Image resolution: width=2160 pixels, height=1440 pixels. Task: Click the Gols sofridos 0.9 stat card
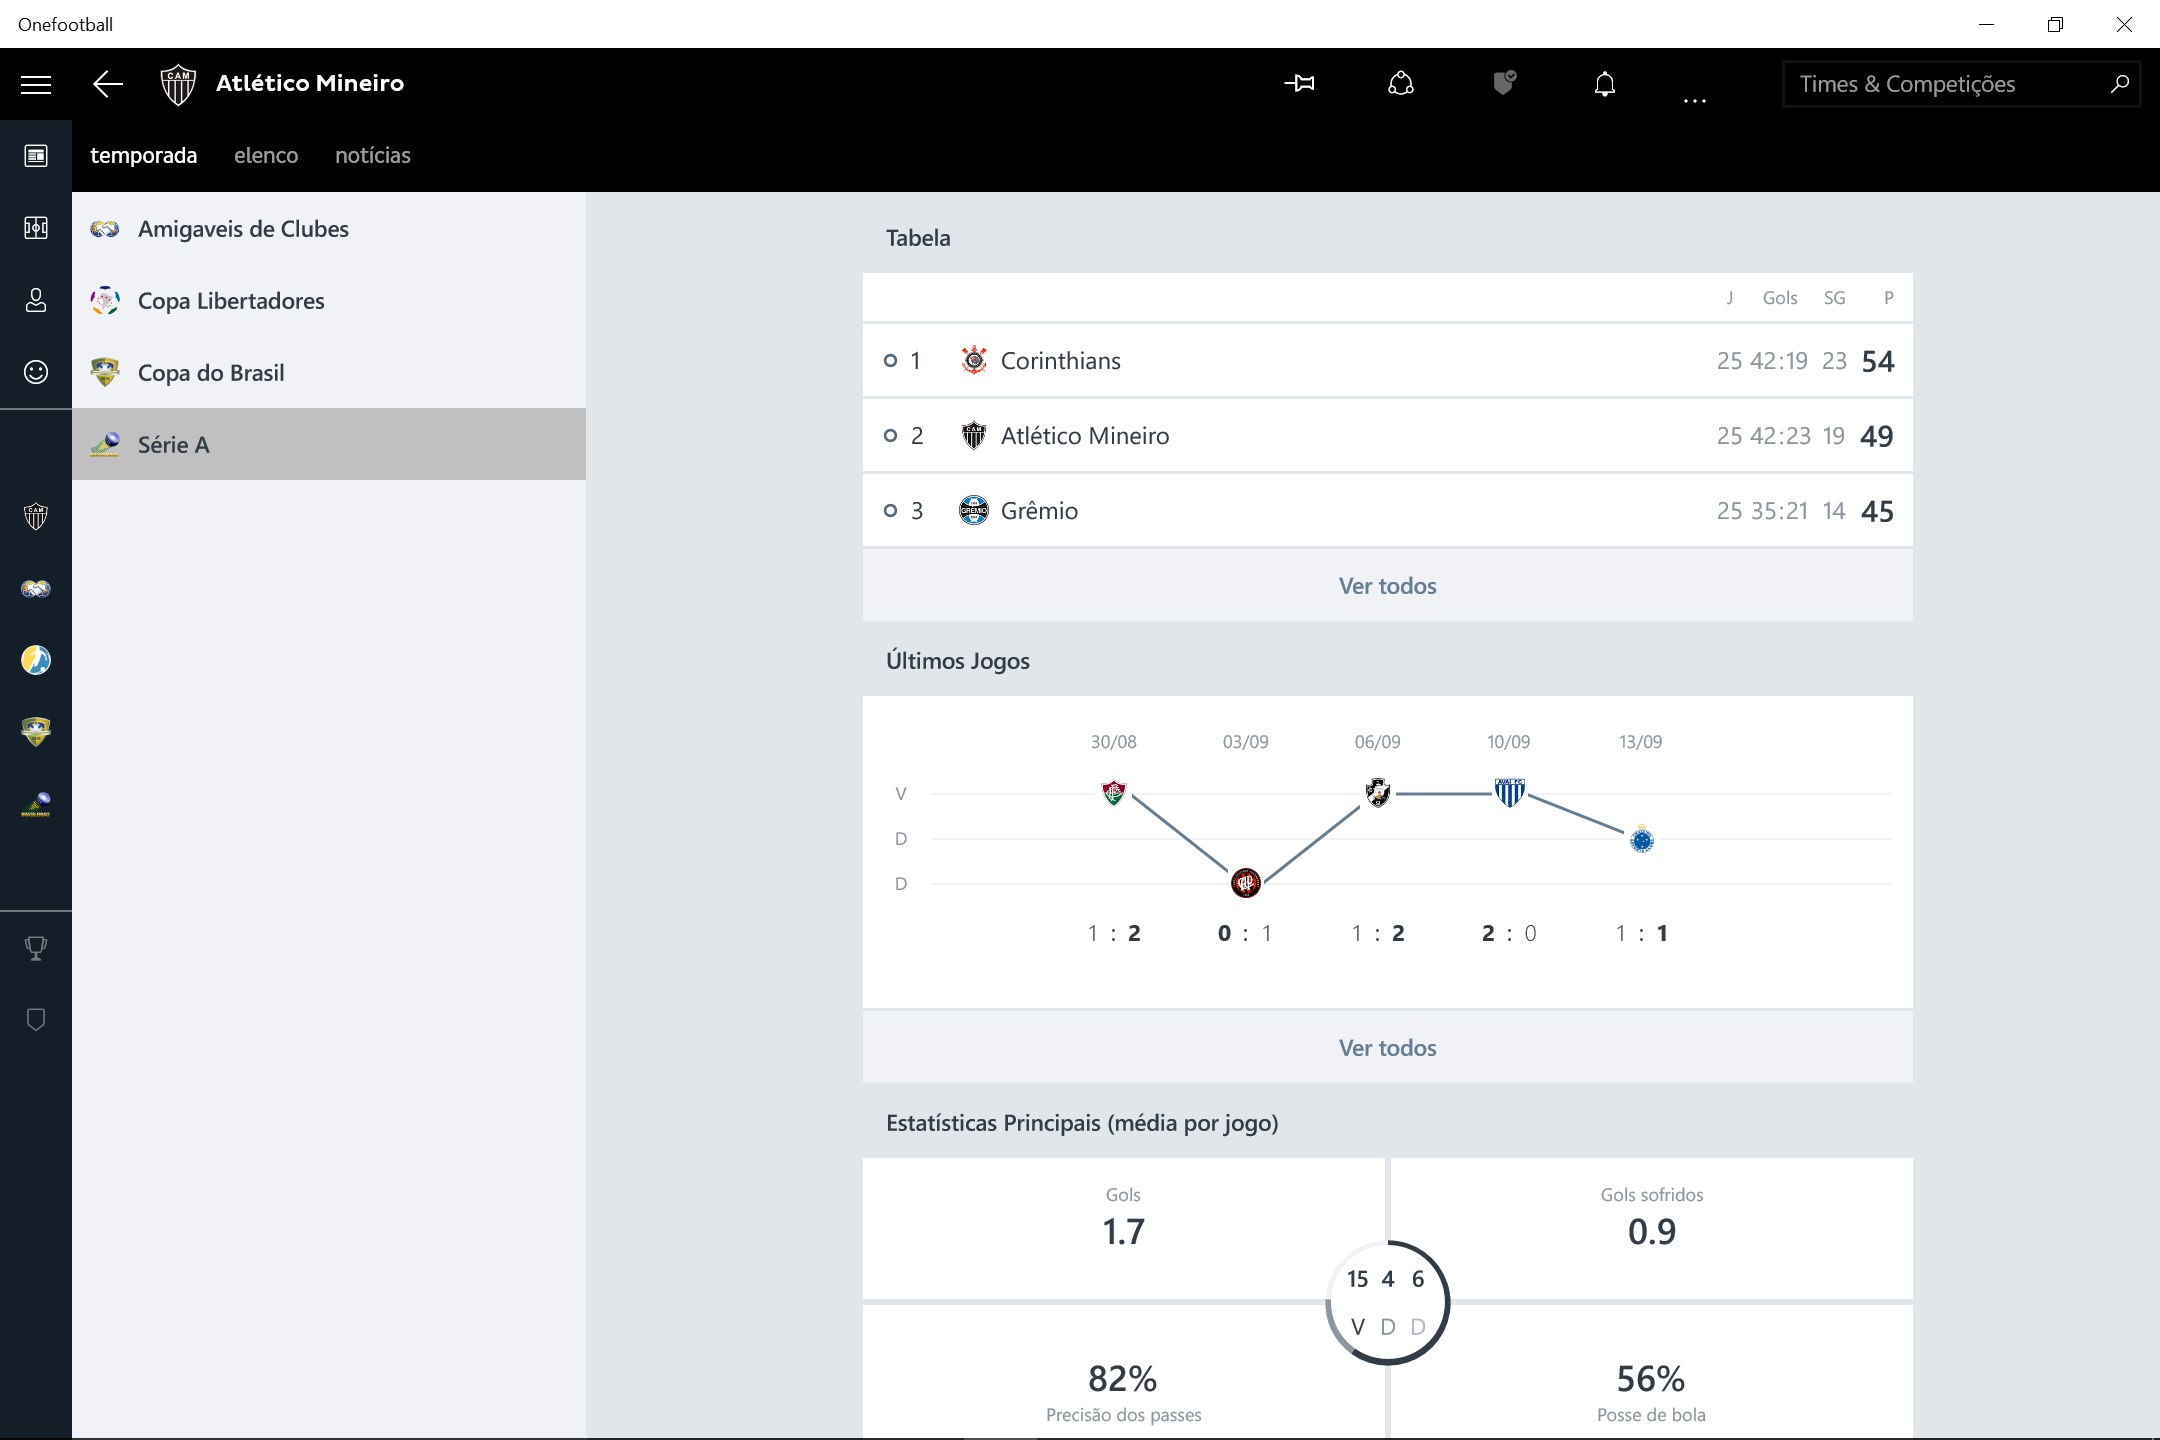click(1651, 1228)
